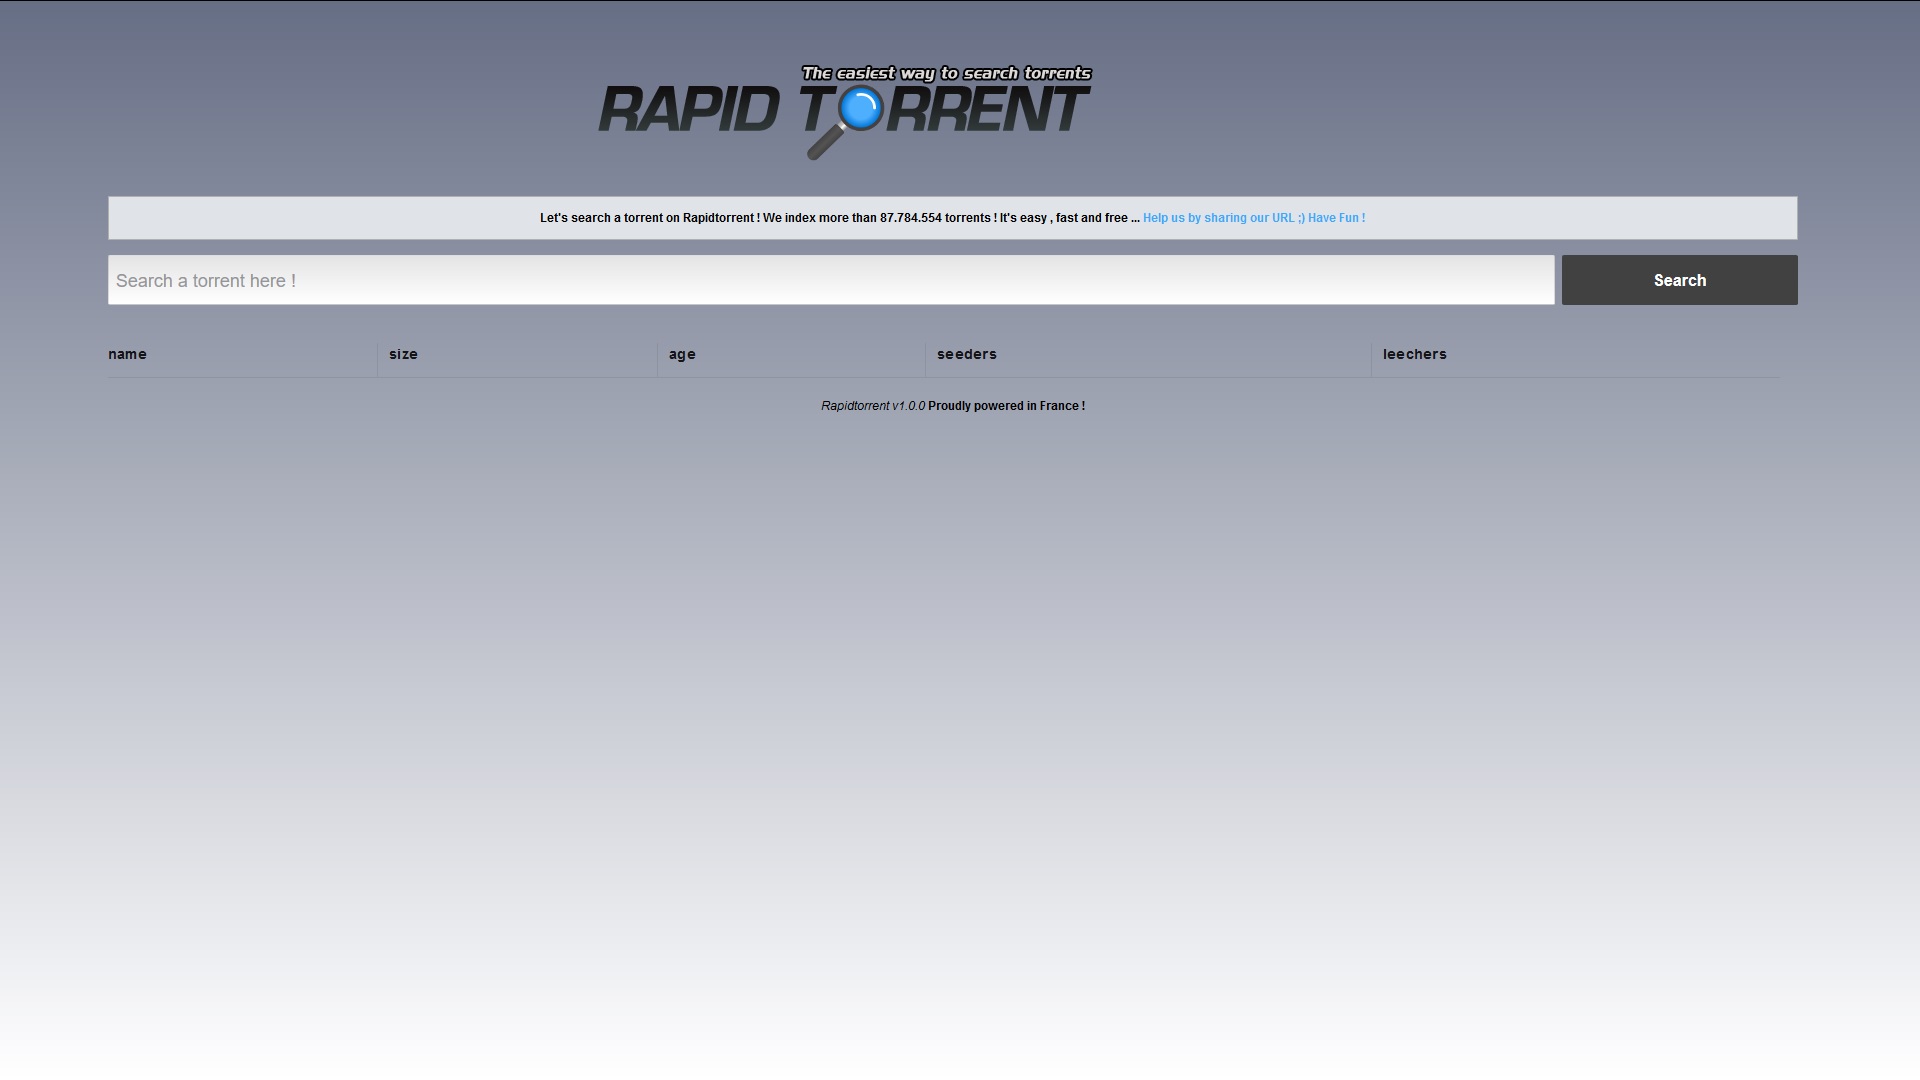
Task: Sort results by seeders column header
Action: pyautogui.click(x=966, y=354)
